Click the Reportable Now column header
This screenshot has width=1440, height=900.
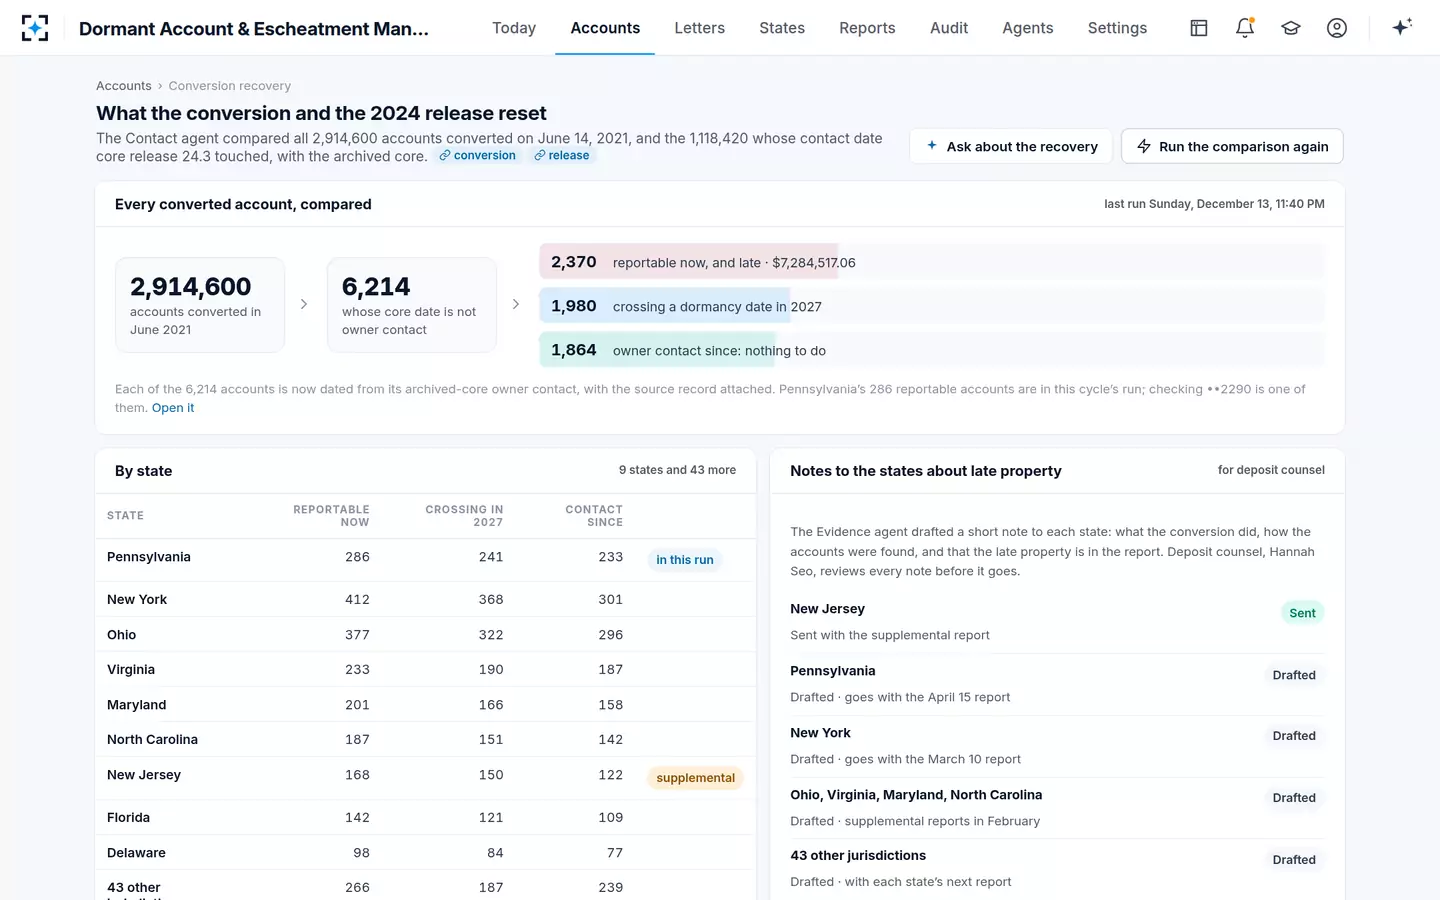tap(331, 516)
